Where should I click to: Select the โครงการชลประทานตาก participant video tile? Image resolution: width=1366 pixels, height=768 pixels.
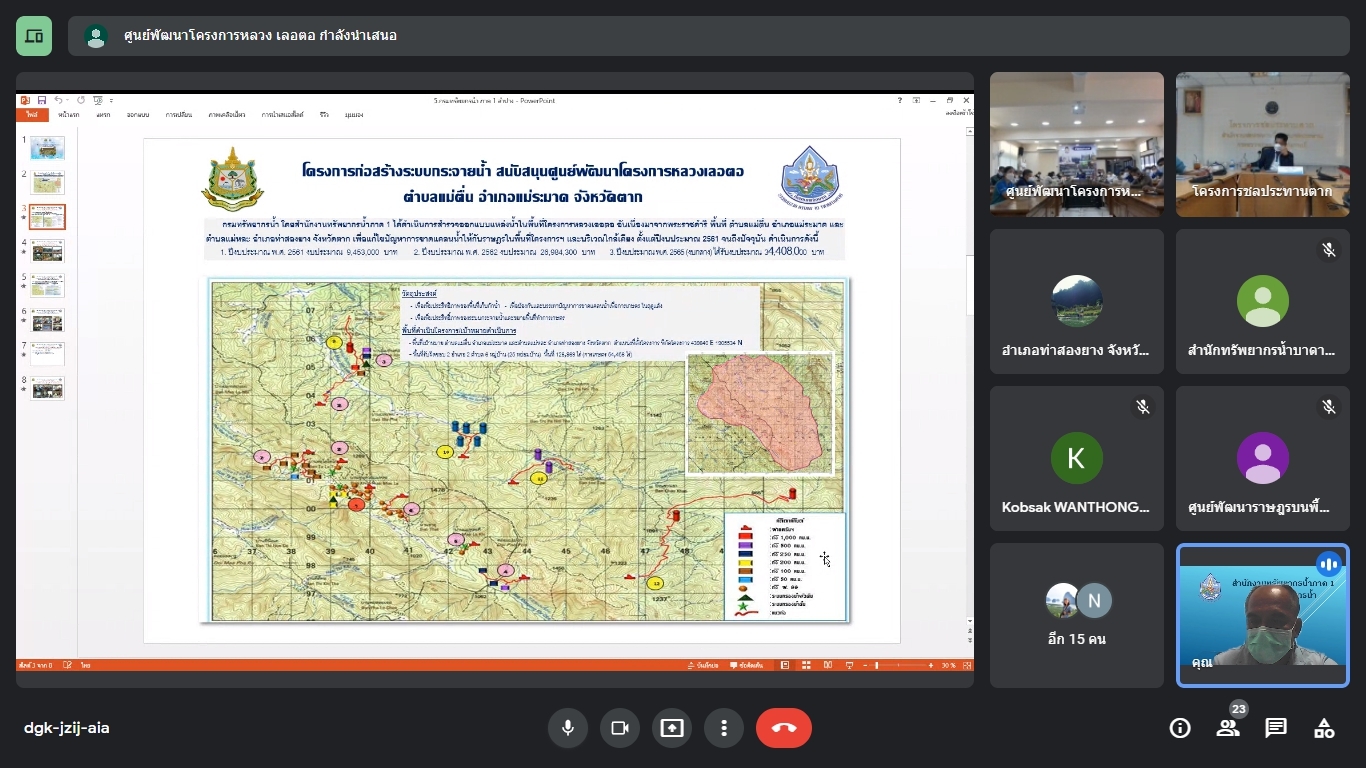(x=1263, y=144)
